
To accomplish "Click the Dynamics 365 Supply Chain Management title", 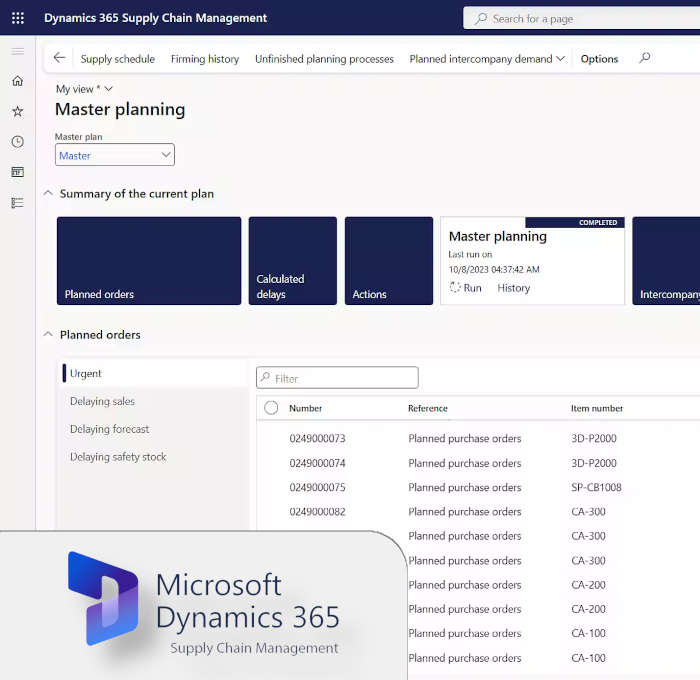I will coord(155,18).
